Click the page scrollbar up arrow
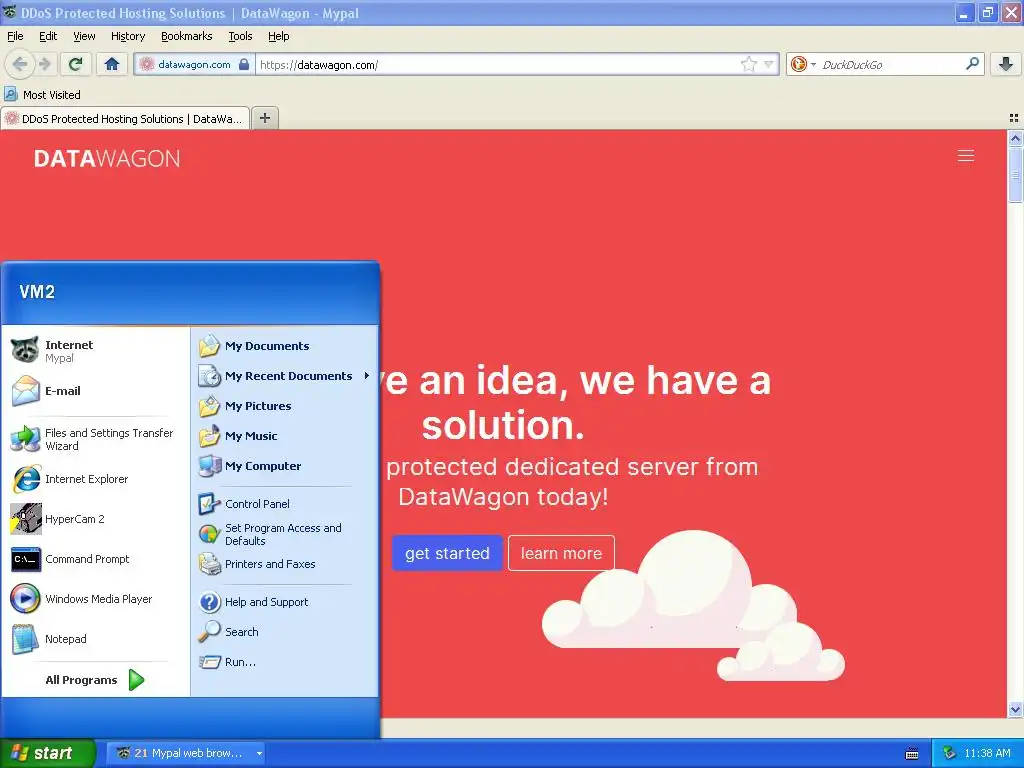This screenshot has width=1024, height=768. point(1015,138)
